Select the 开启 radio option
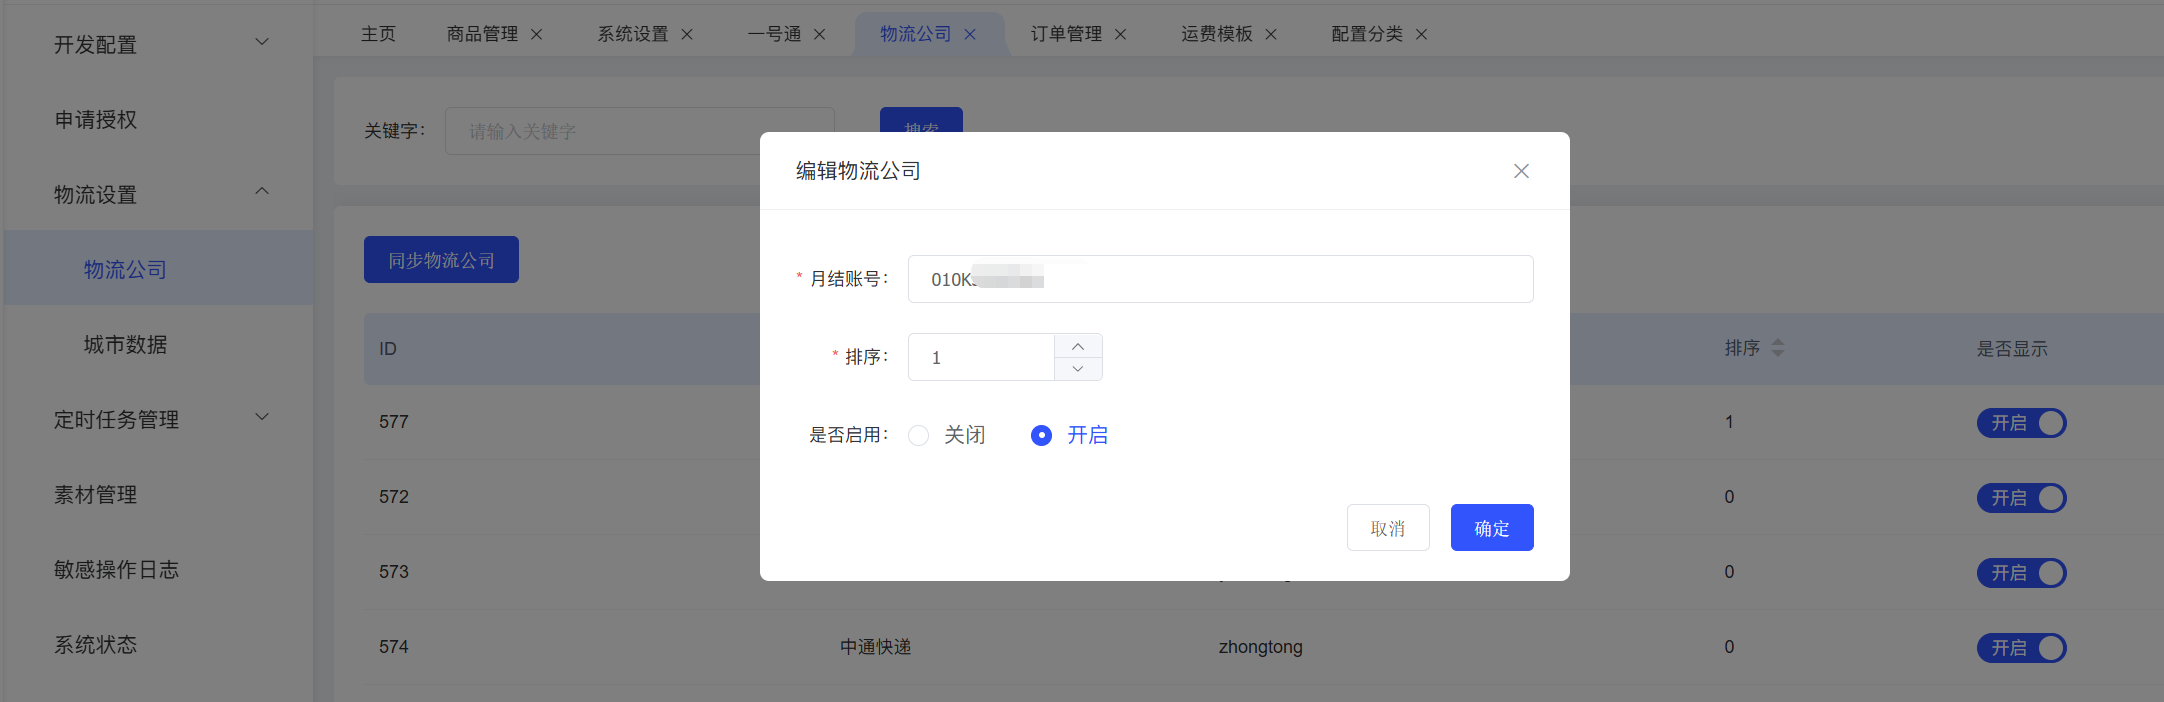Image resolution: width=2164 pixels, height=702 pixels. click(1041, 436)
